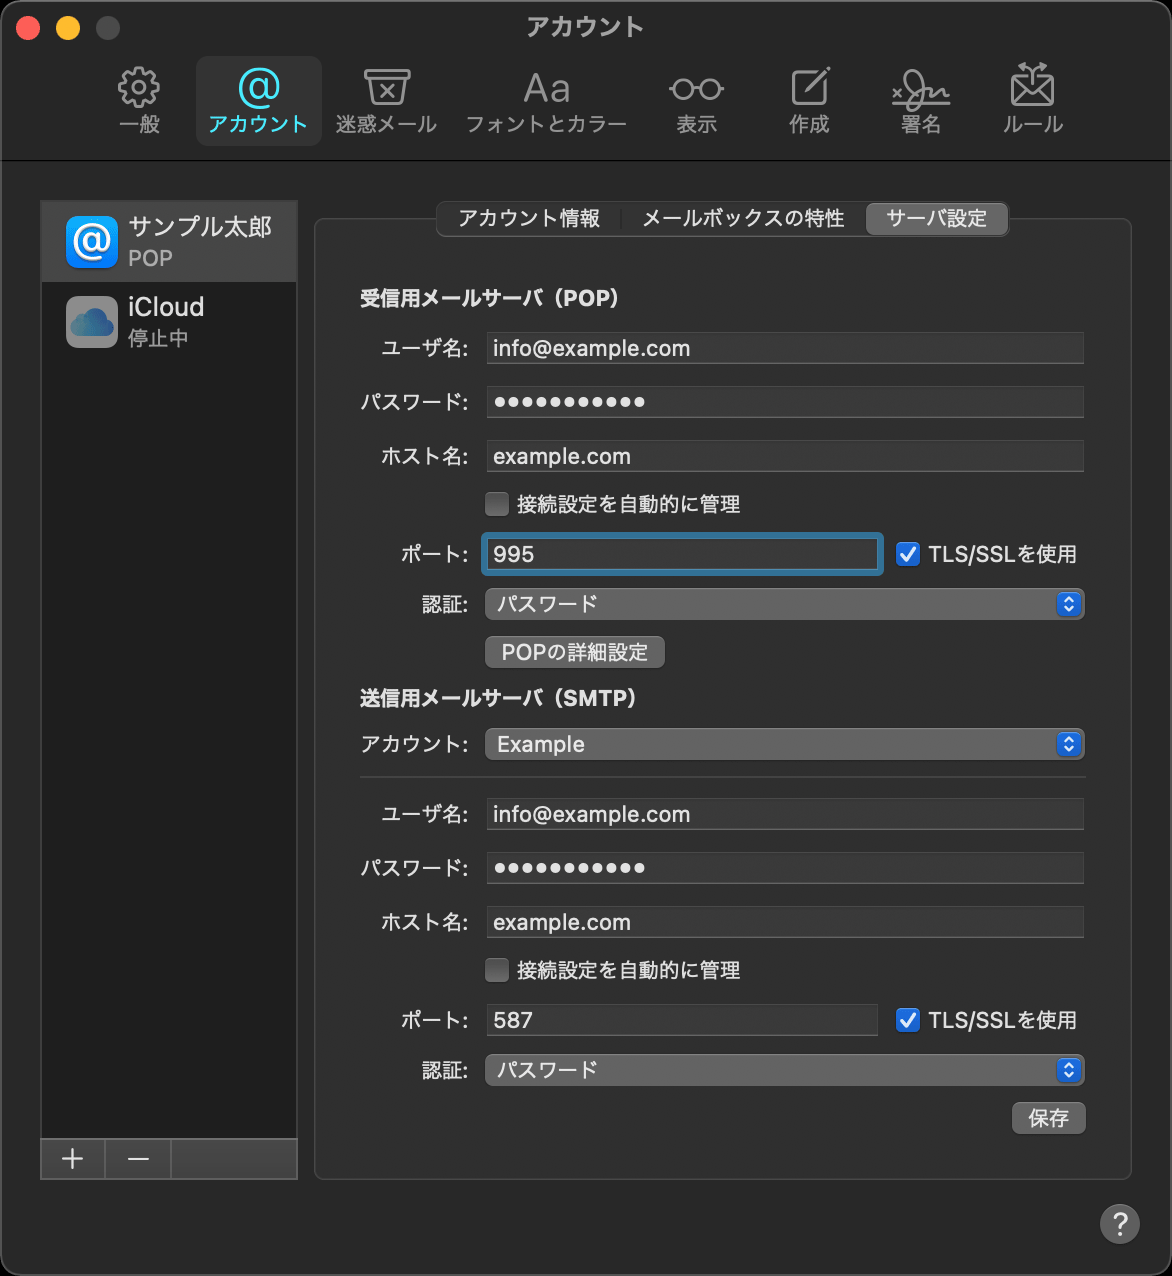Switch to the アカウント情報 tab
Screen dimensions: 1172x1276
pos(529,218)
